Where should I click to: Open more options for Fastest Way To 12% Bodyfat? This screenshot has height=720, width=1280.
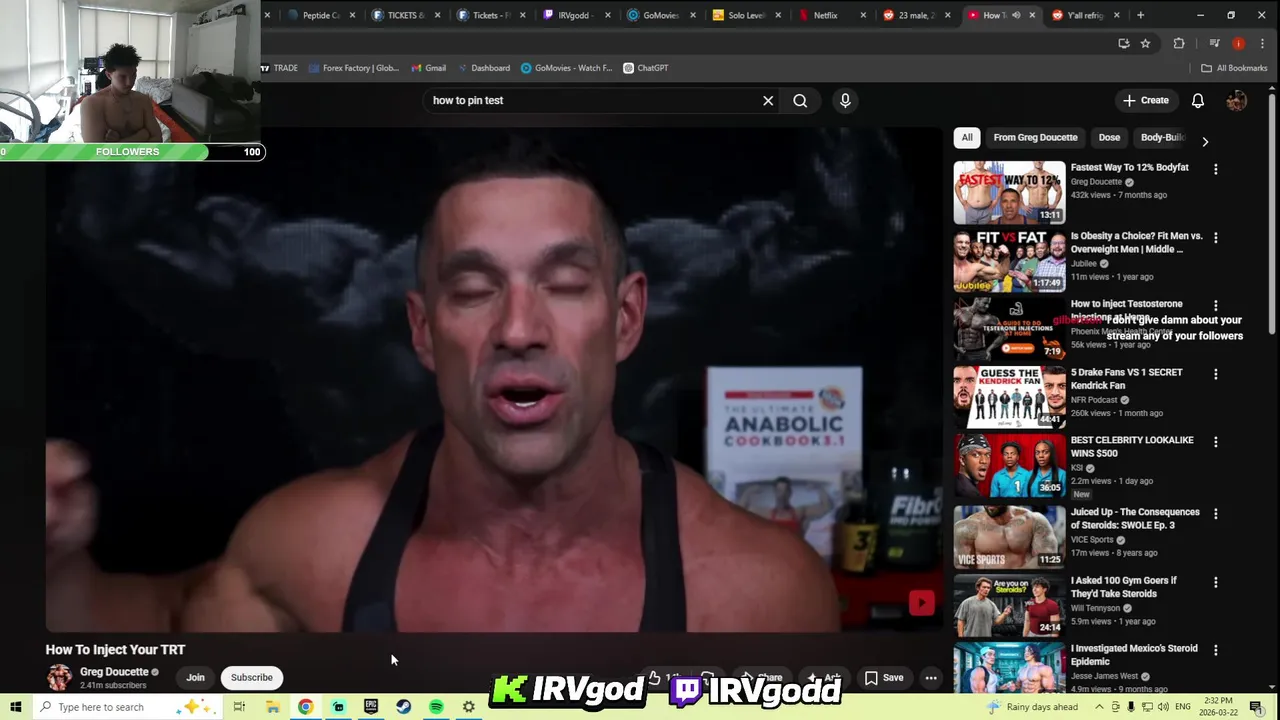(x=1216, y=169)
